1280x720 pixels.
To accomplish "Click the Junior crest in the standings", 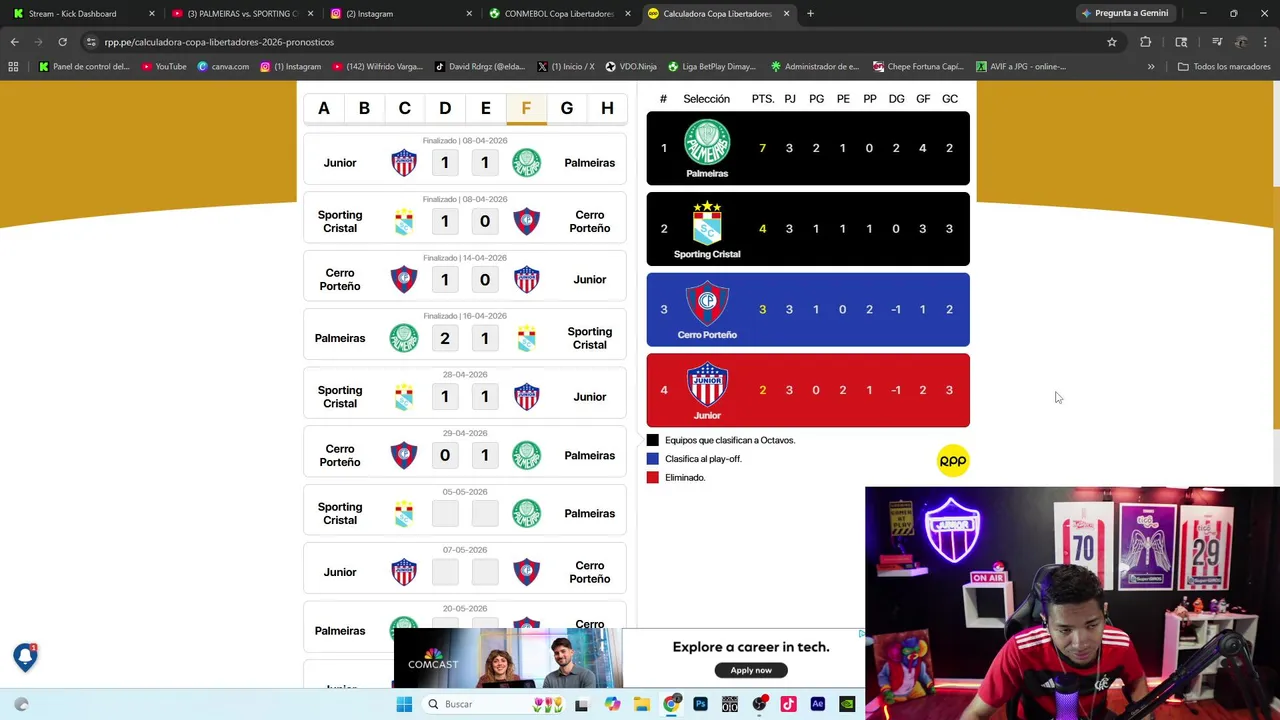I will coord(707,384).
